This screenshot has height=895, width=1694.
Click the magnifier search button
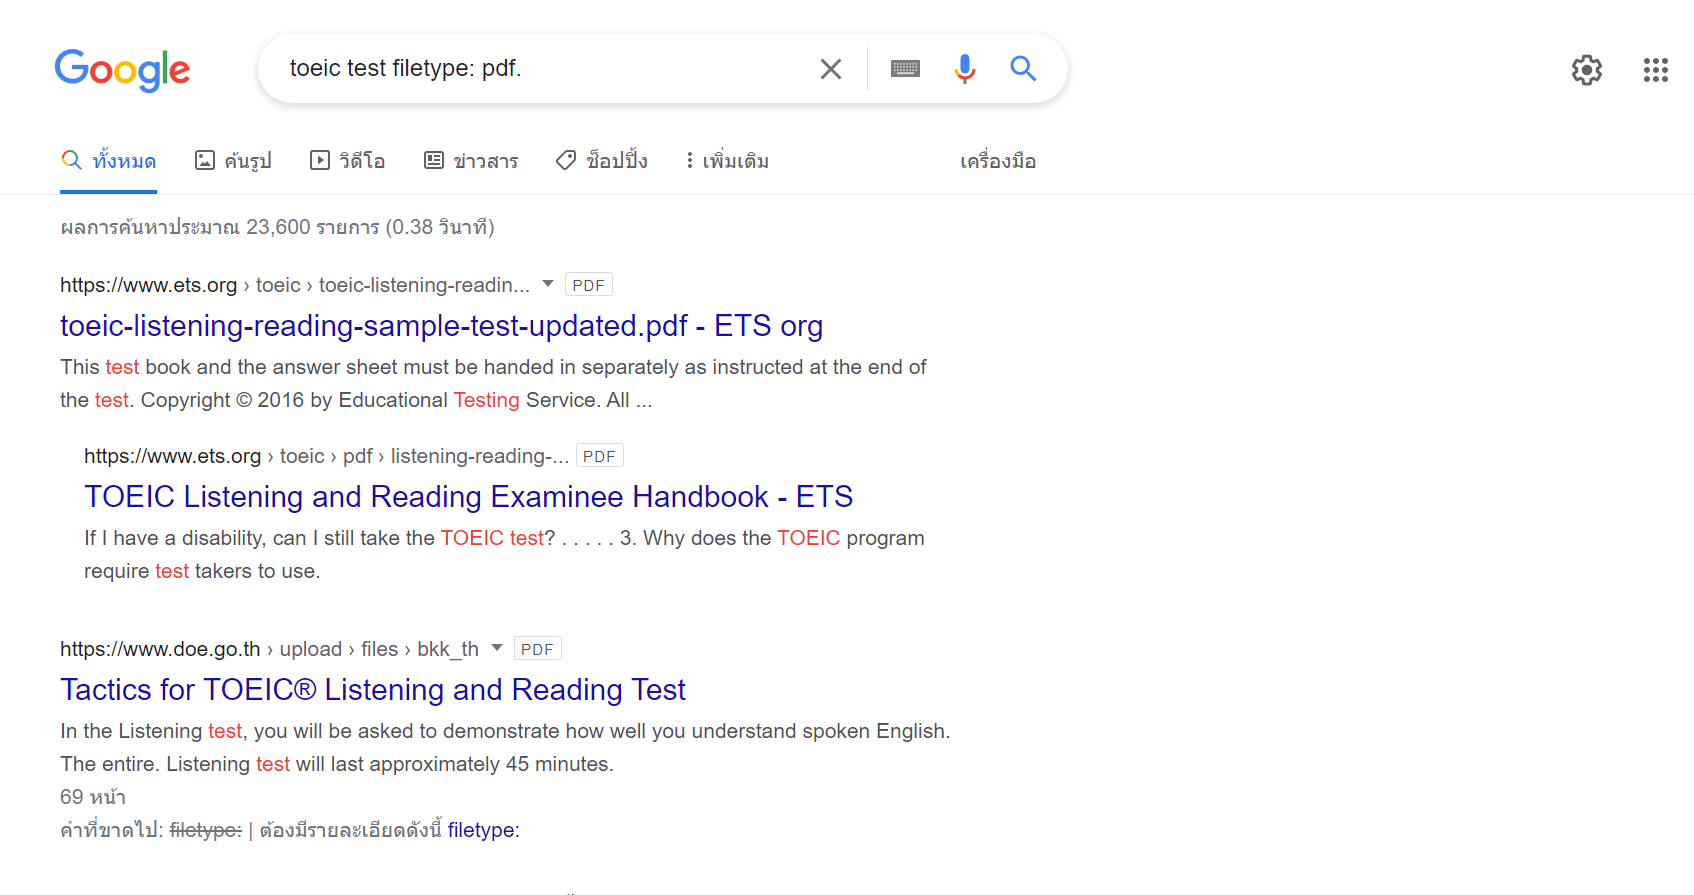(x=1022, y=69)
